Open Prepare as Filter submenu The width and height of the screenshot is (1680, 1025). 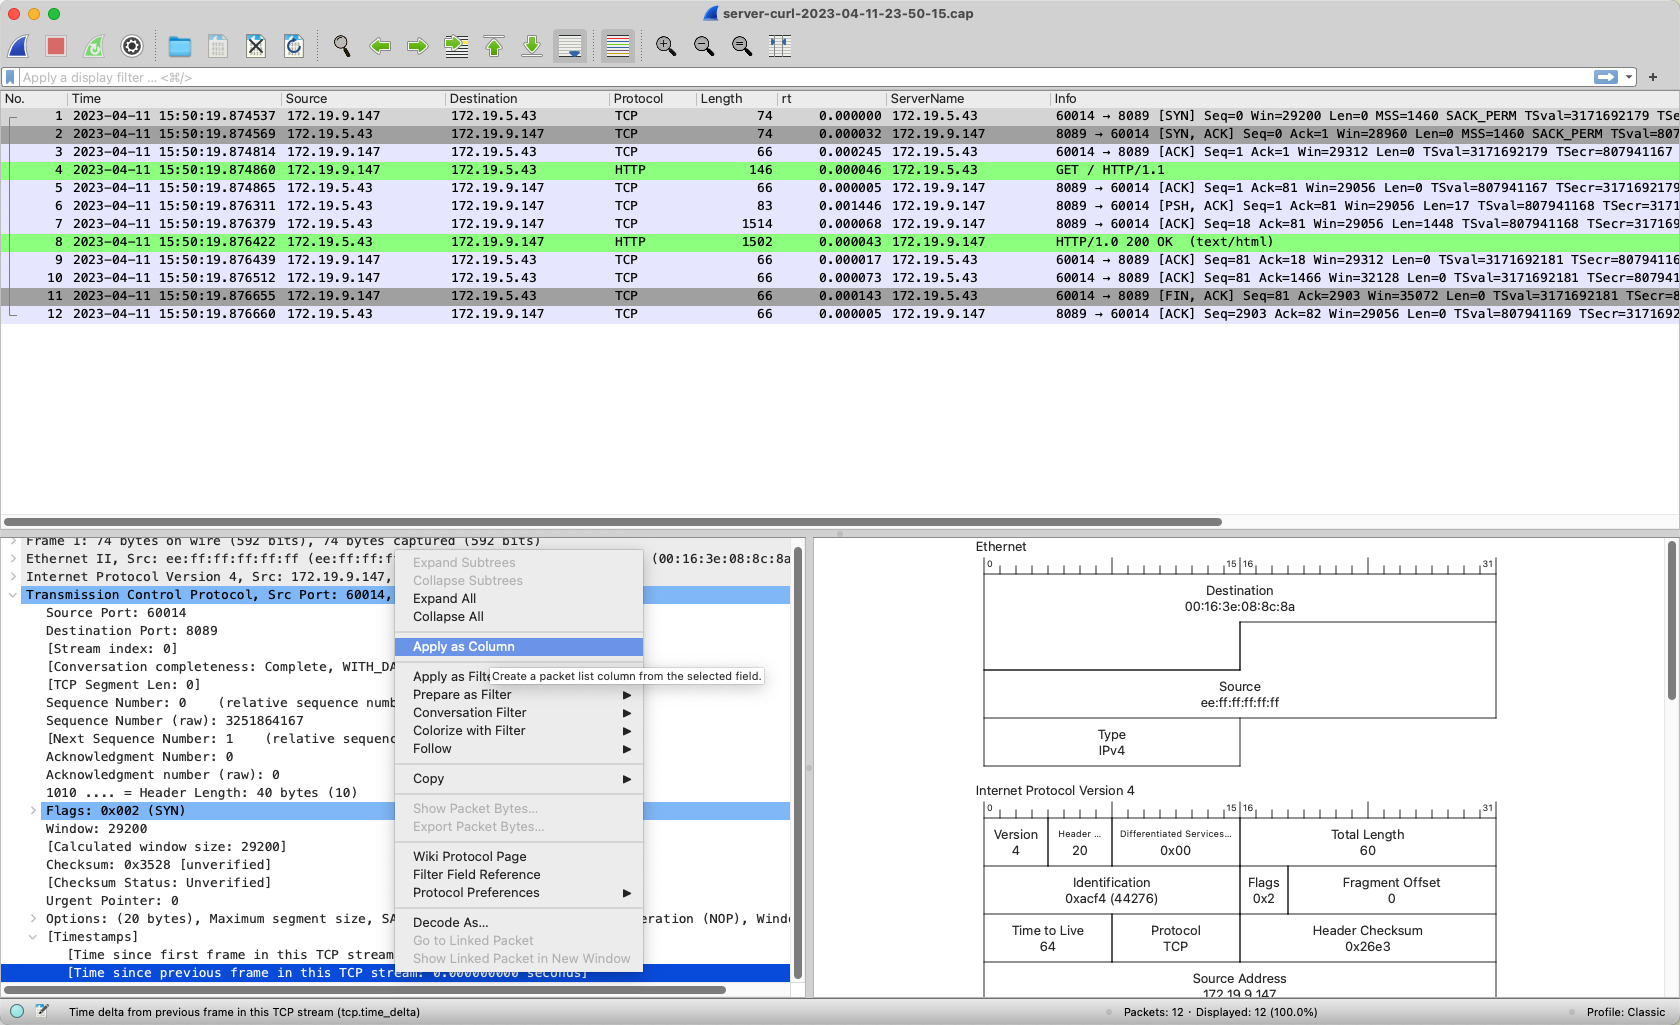(519, 695)
